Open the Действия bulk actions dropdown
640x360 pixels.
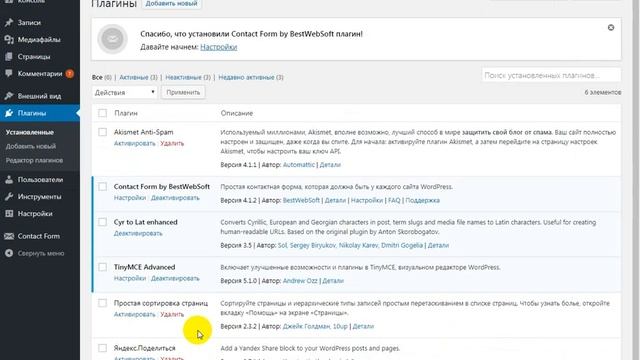[x=124, y=92]
